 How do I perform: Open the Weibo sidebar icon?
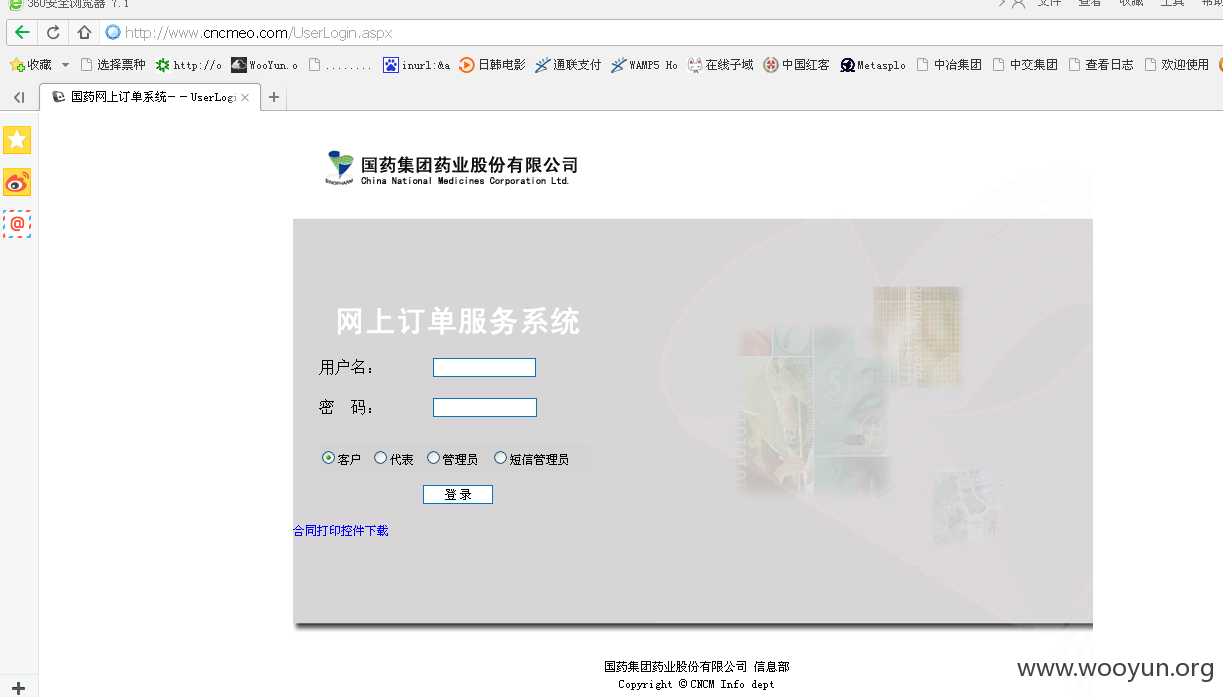tap(17, 182)
